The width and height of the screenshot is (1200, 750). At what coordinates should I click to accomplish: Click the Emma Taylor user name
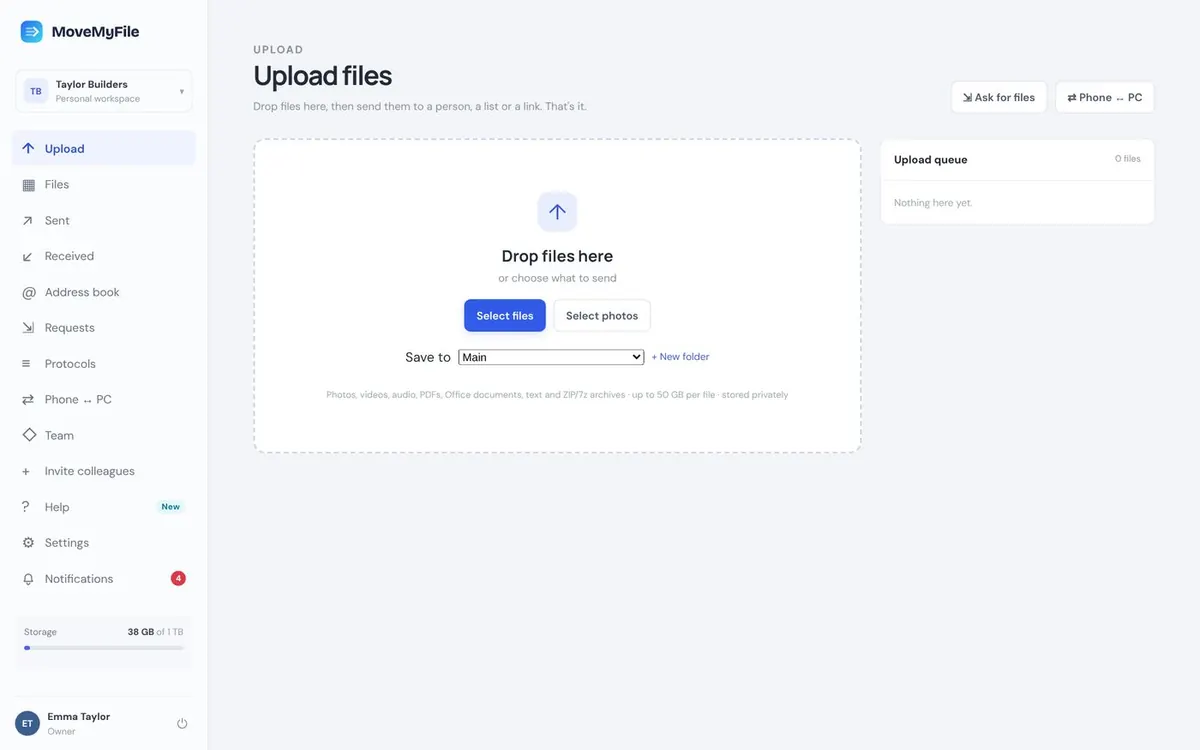[79, 717]
